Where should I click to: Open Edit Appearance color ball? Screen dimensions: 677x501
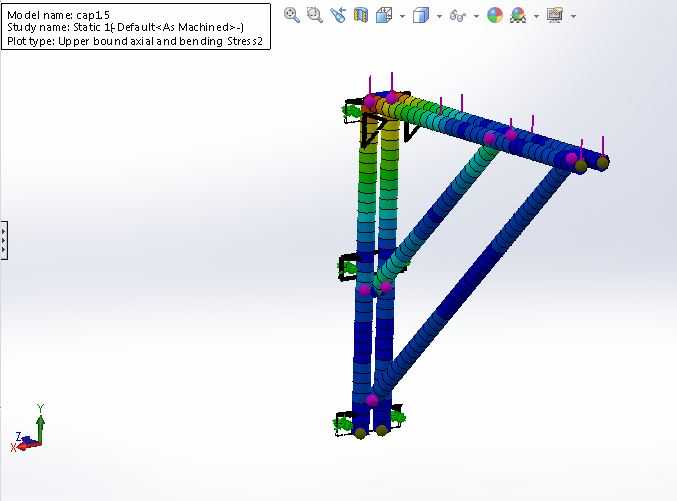point(495,16)
